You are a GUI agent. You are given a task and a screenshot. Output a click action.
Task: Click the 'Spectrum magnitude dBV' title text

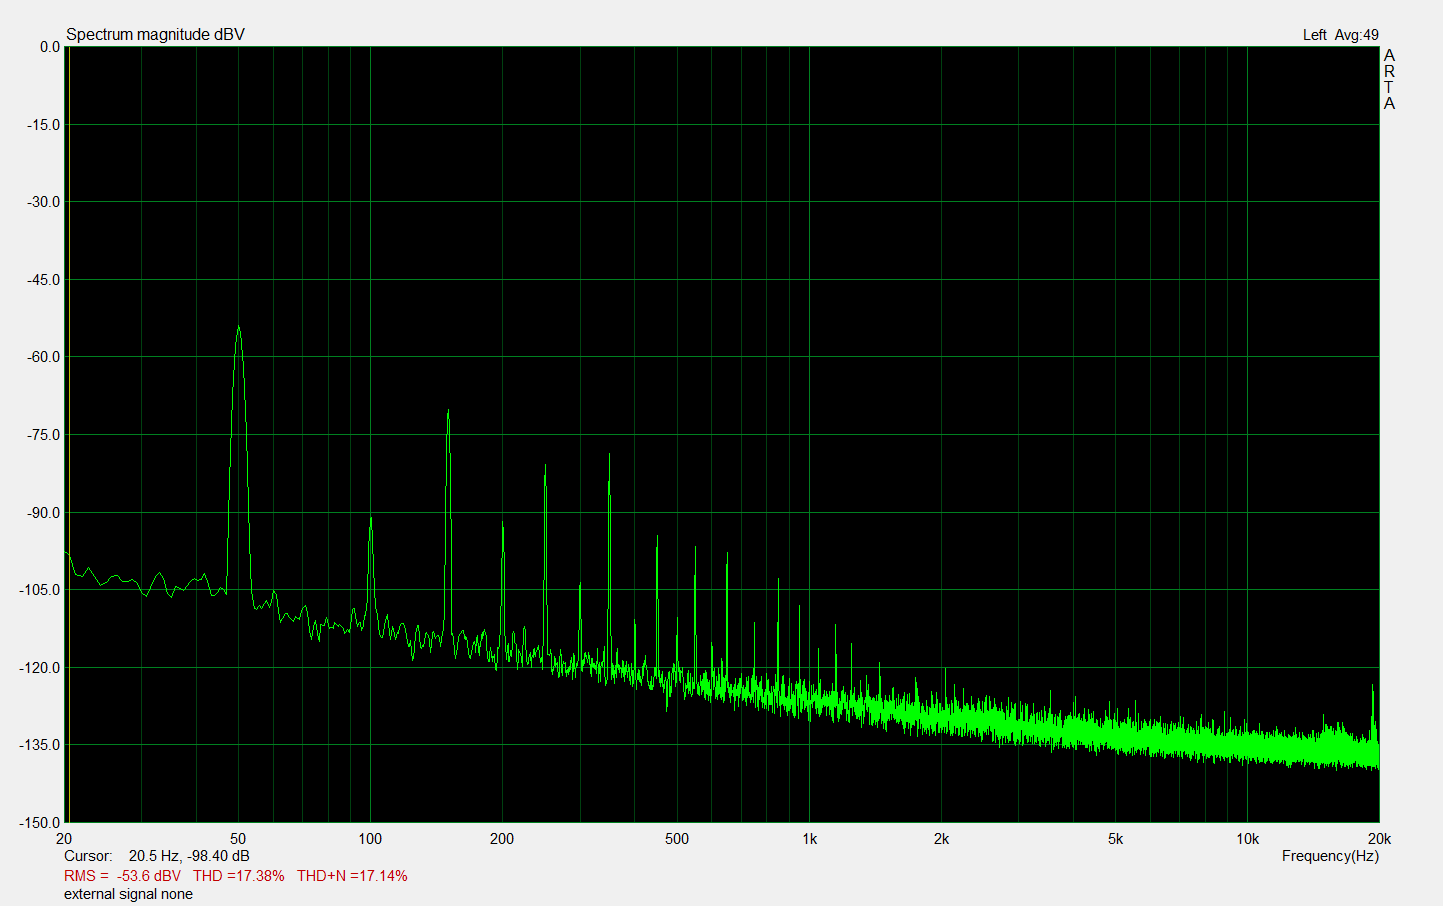(x=155, y=34)
